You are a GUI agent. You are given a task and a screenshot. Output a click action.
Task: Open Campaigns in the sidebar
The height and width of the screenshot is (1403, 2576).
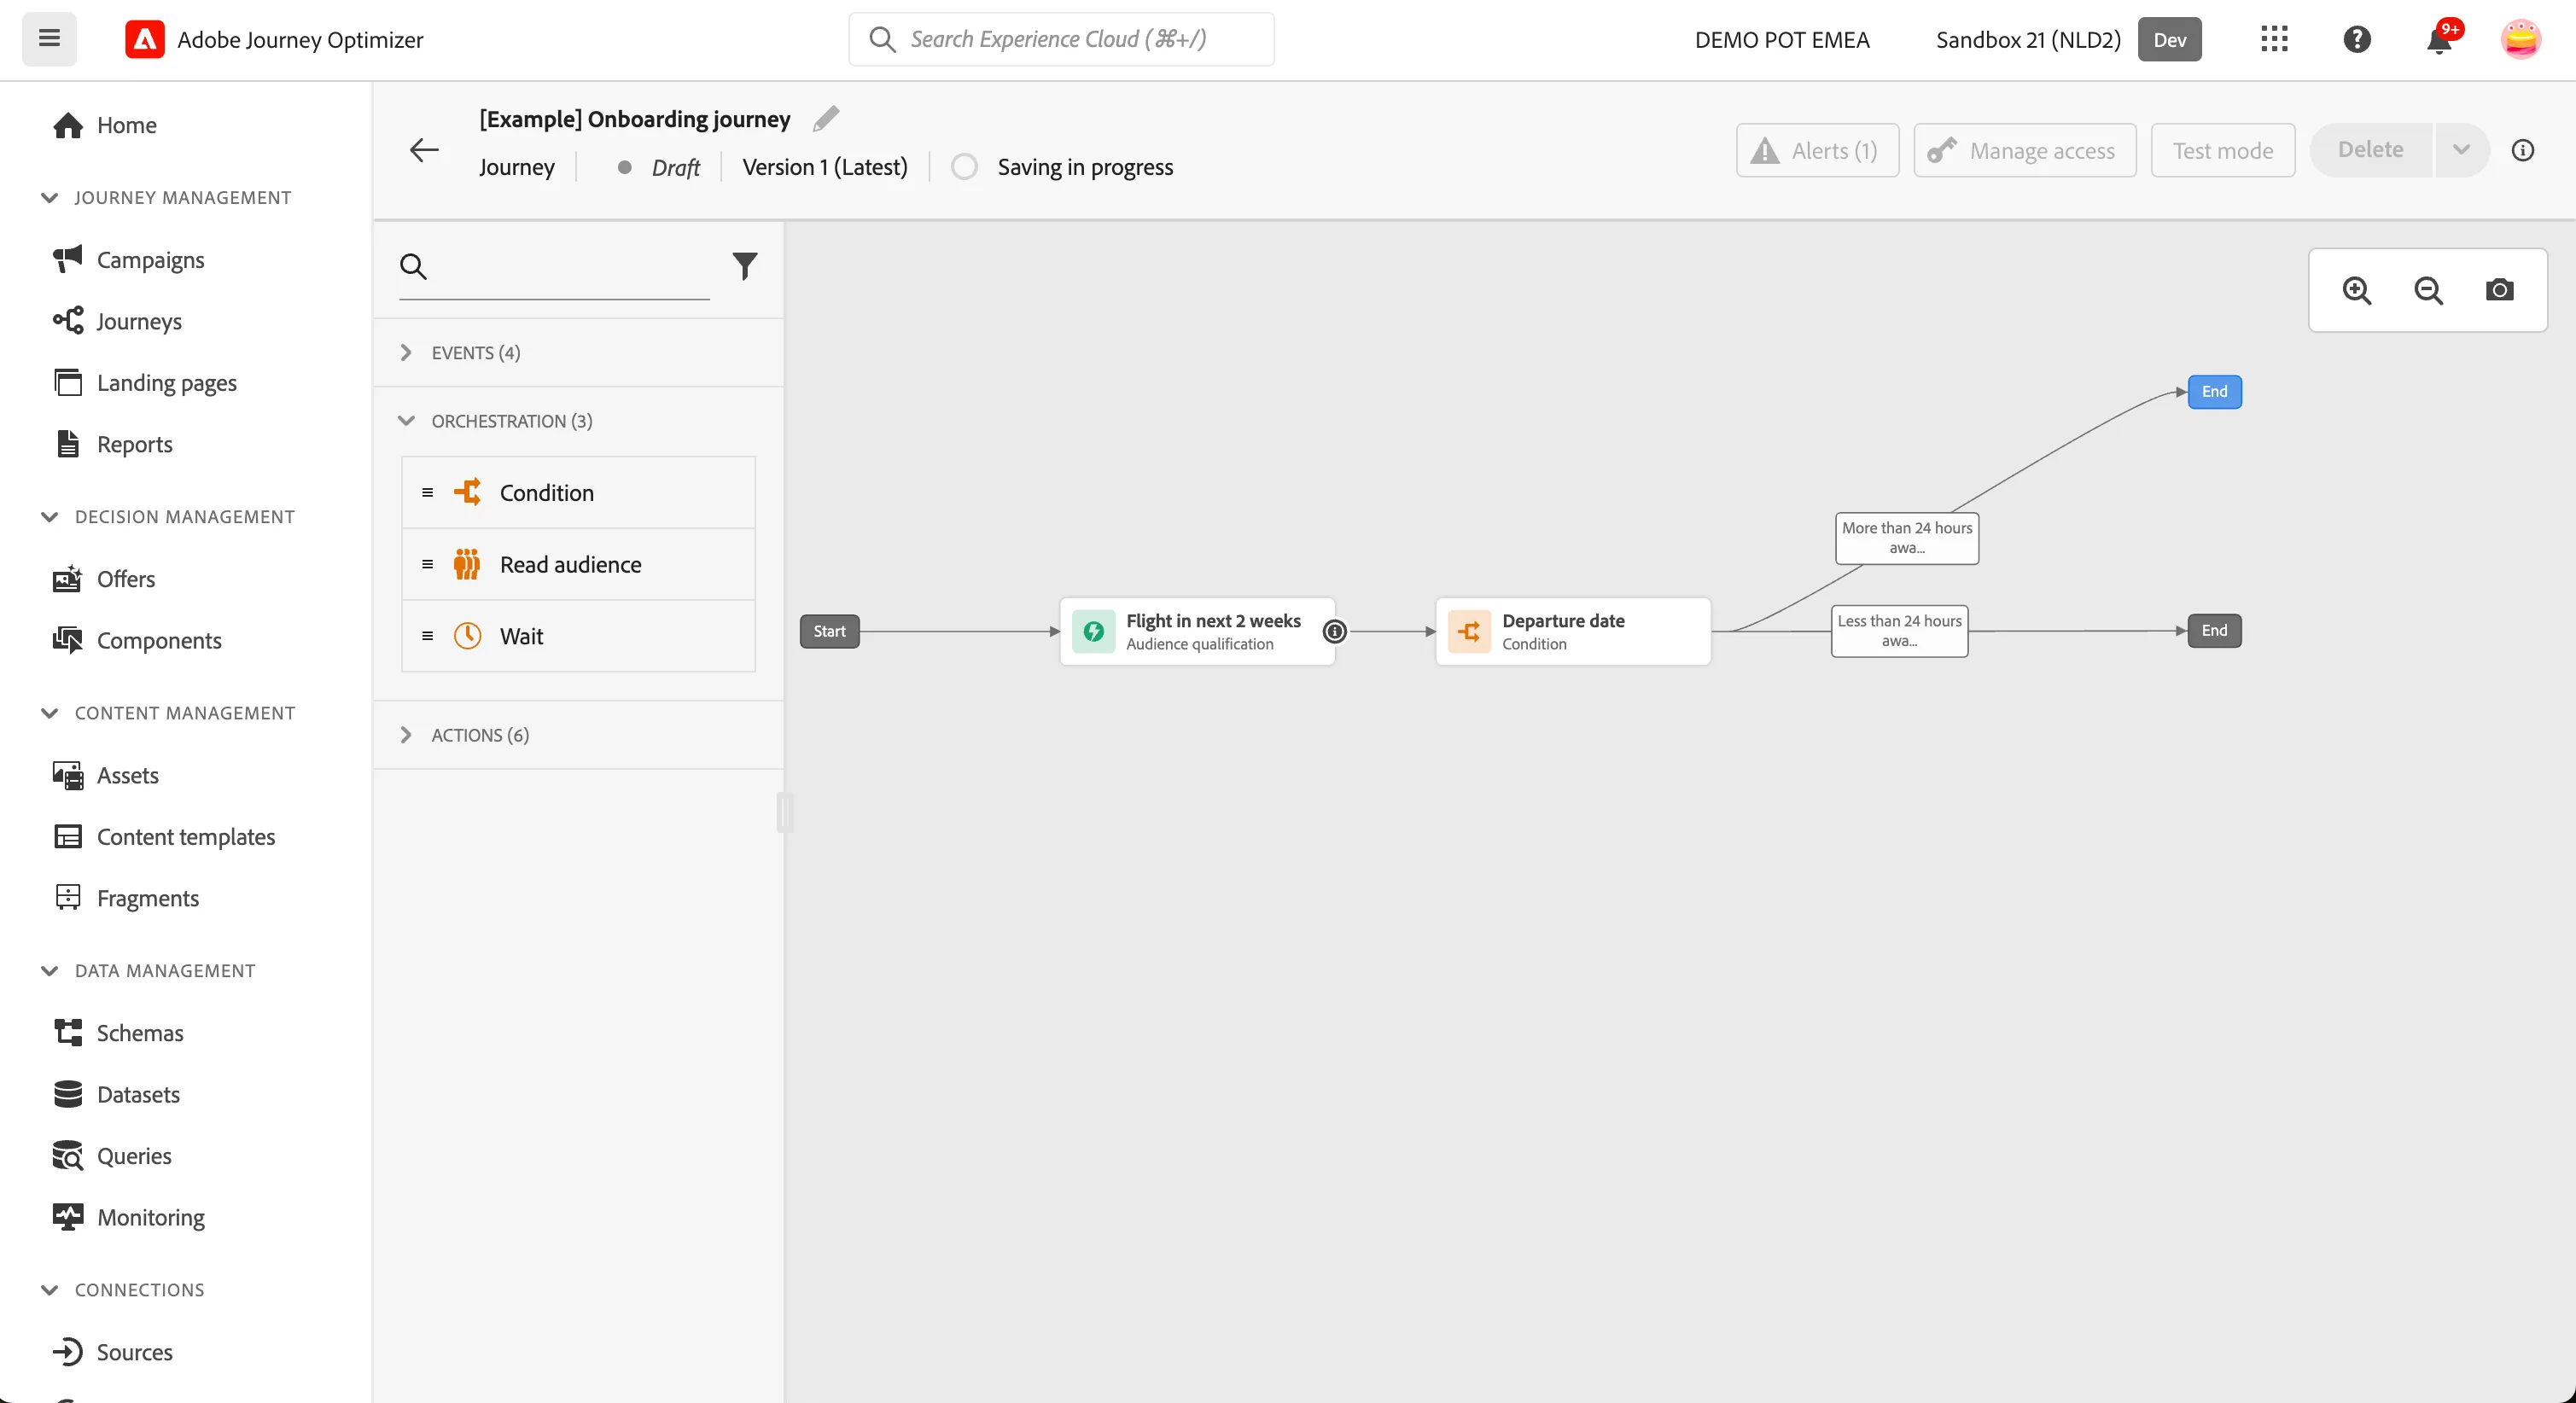tap(150, 260)
